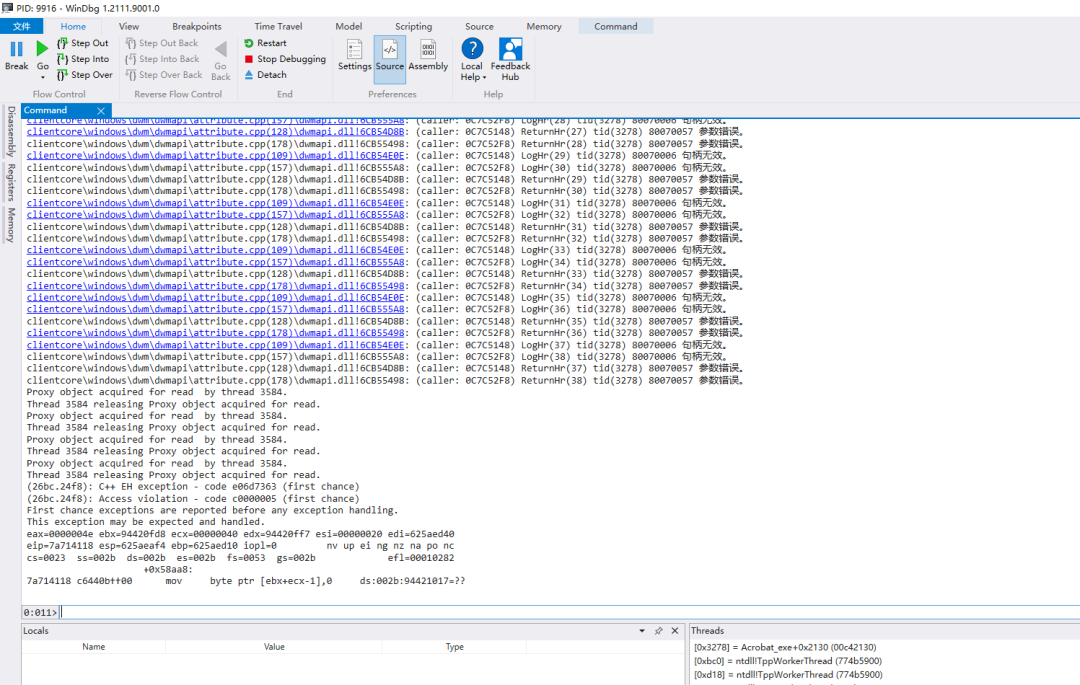Close the Command window tab

(x=101, y=111)
